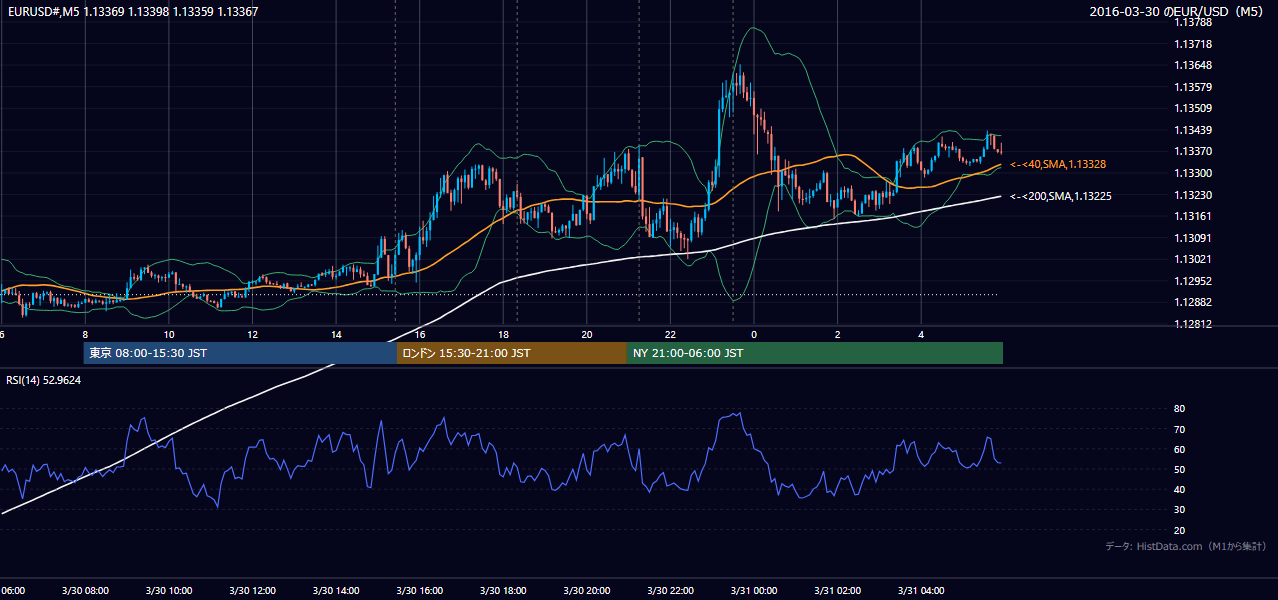This screenshot has width=1278, height=600.
Task: Select the 東京 08:00-15:30 JST session bar
Action: (x=240, y=353)
